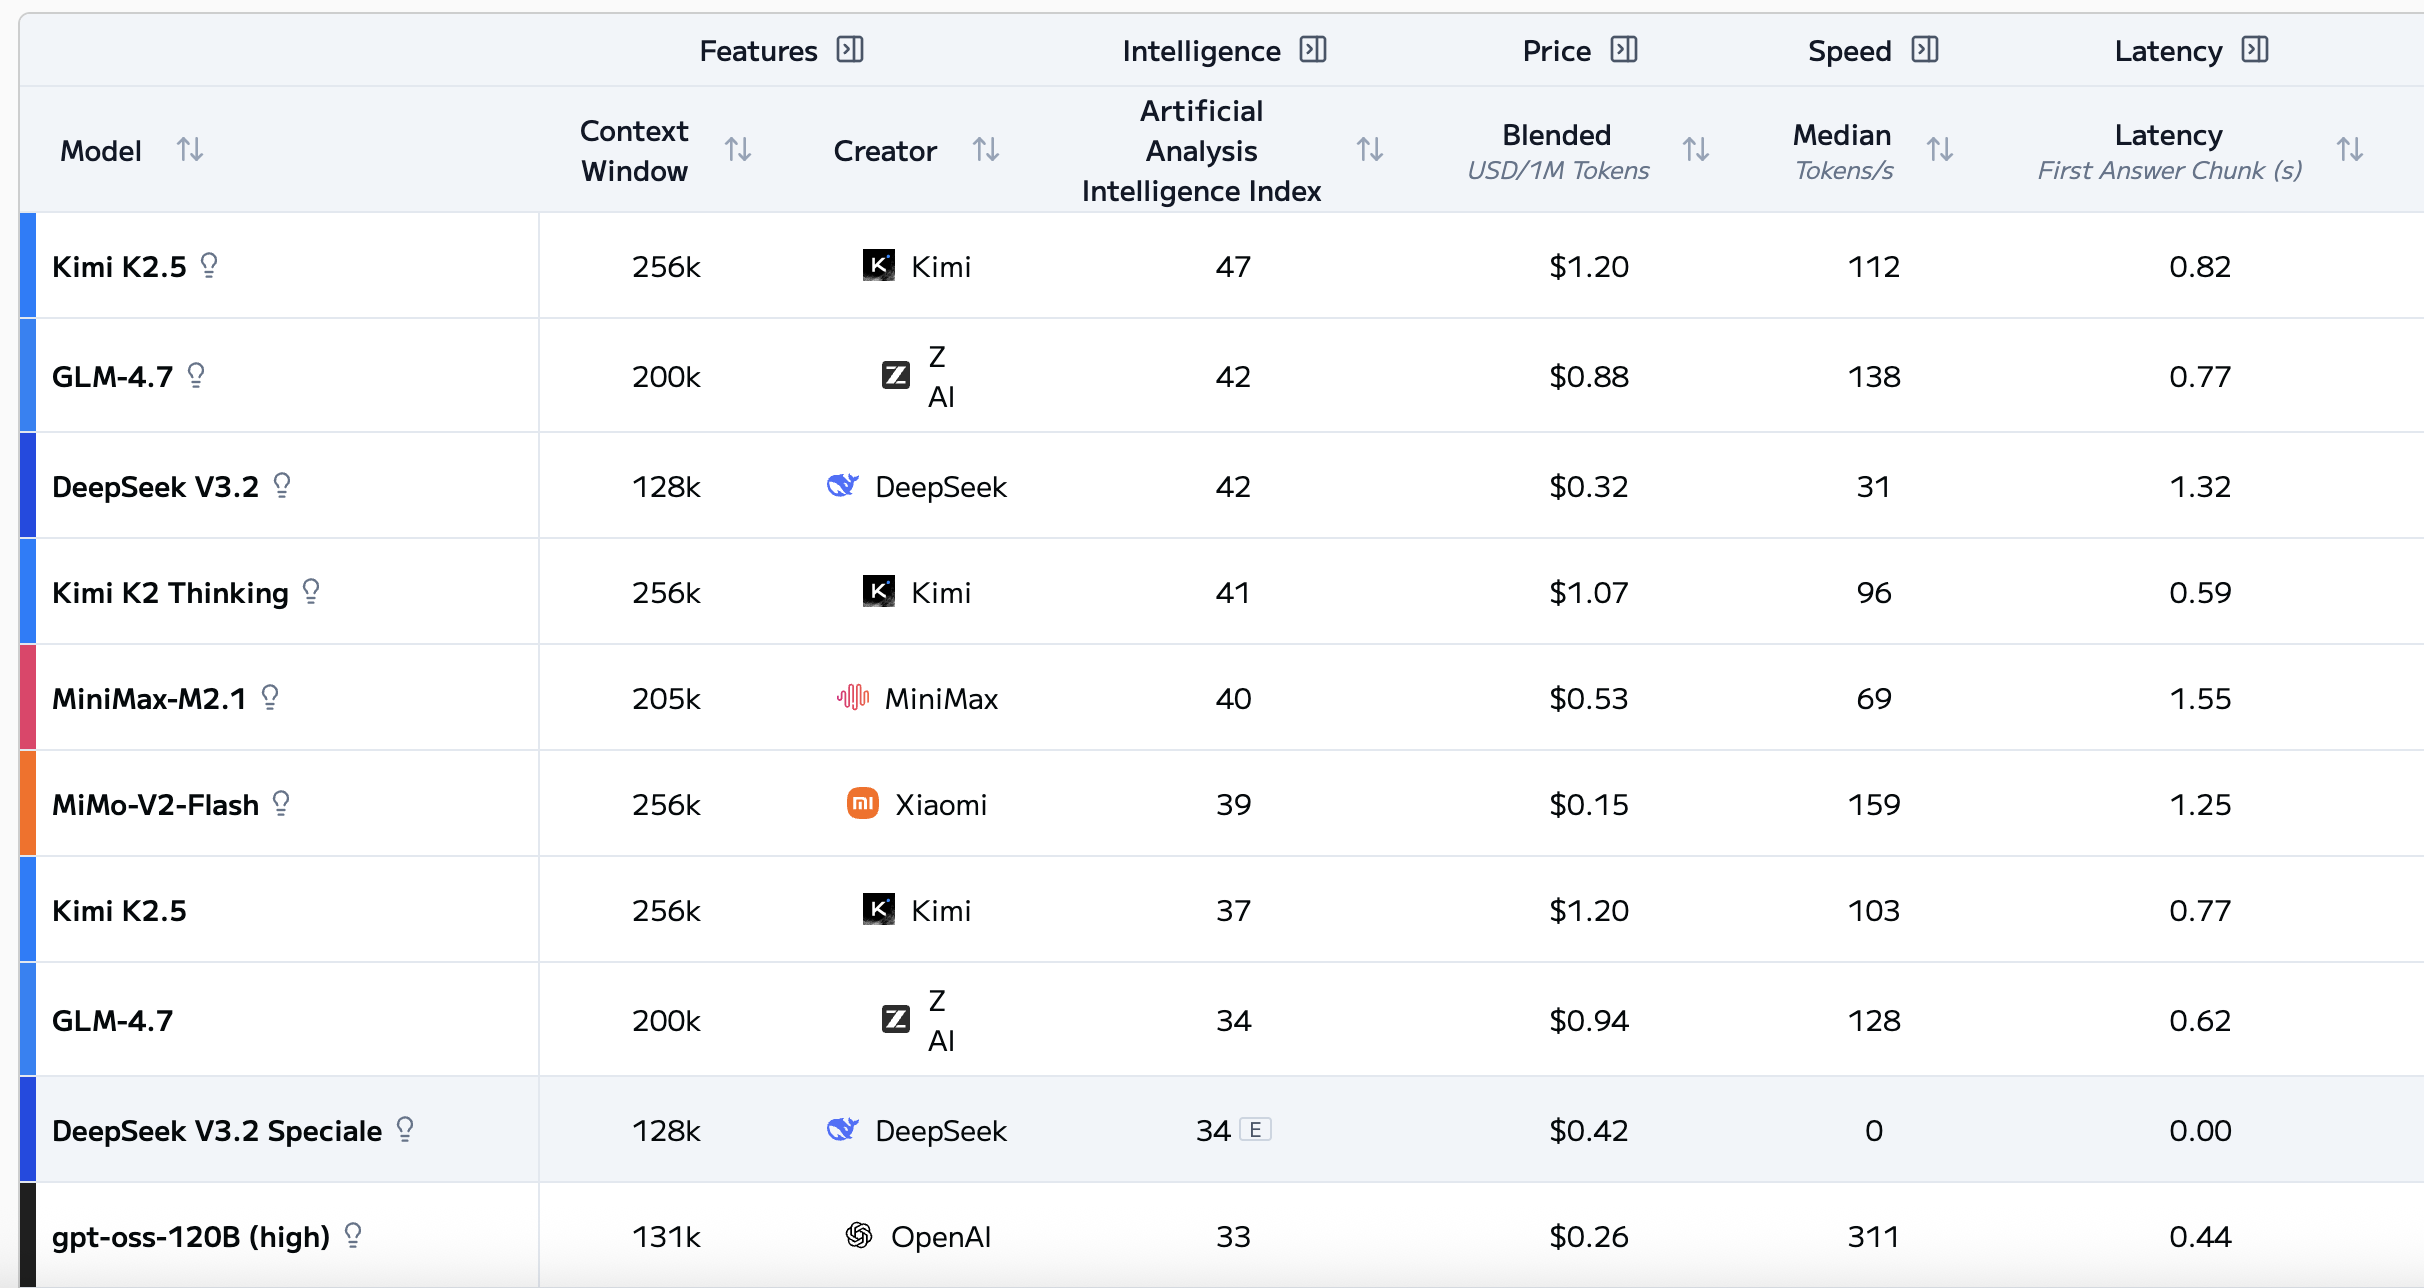
Task: Open the DeepSeek V3.2 model priced $0.32
Action: click(155, 487)
